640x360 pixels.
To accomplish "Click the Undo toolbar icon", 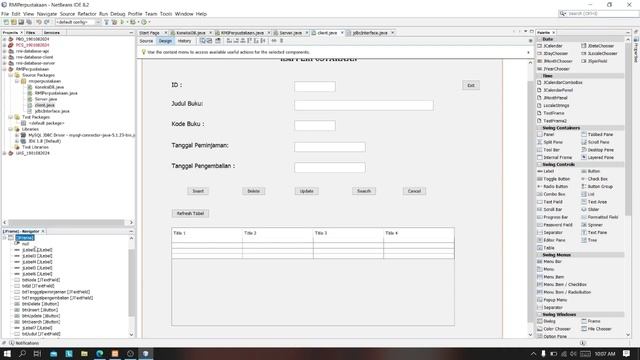I will tap(39, 22).
